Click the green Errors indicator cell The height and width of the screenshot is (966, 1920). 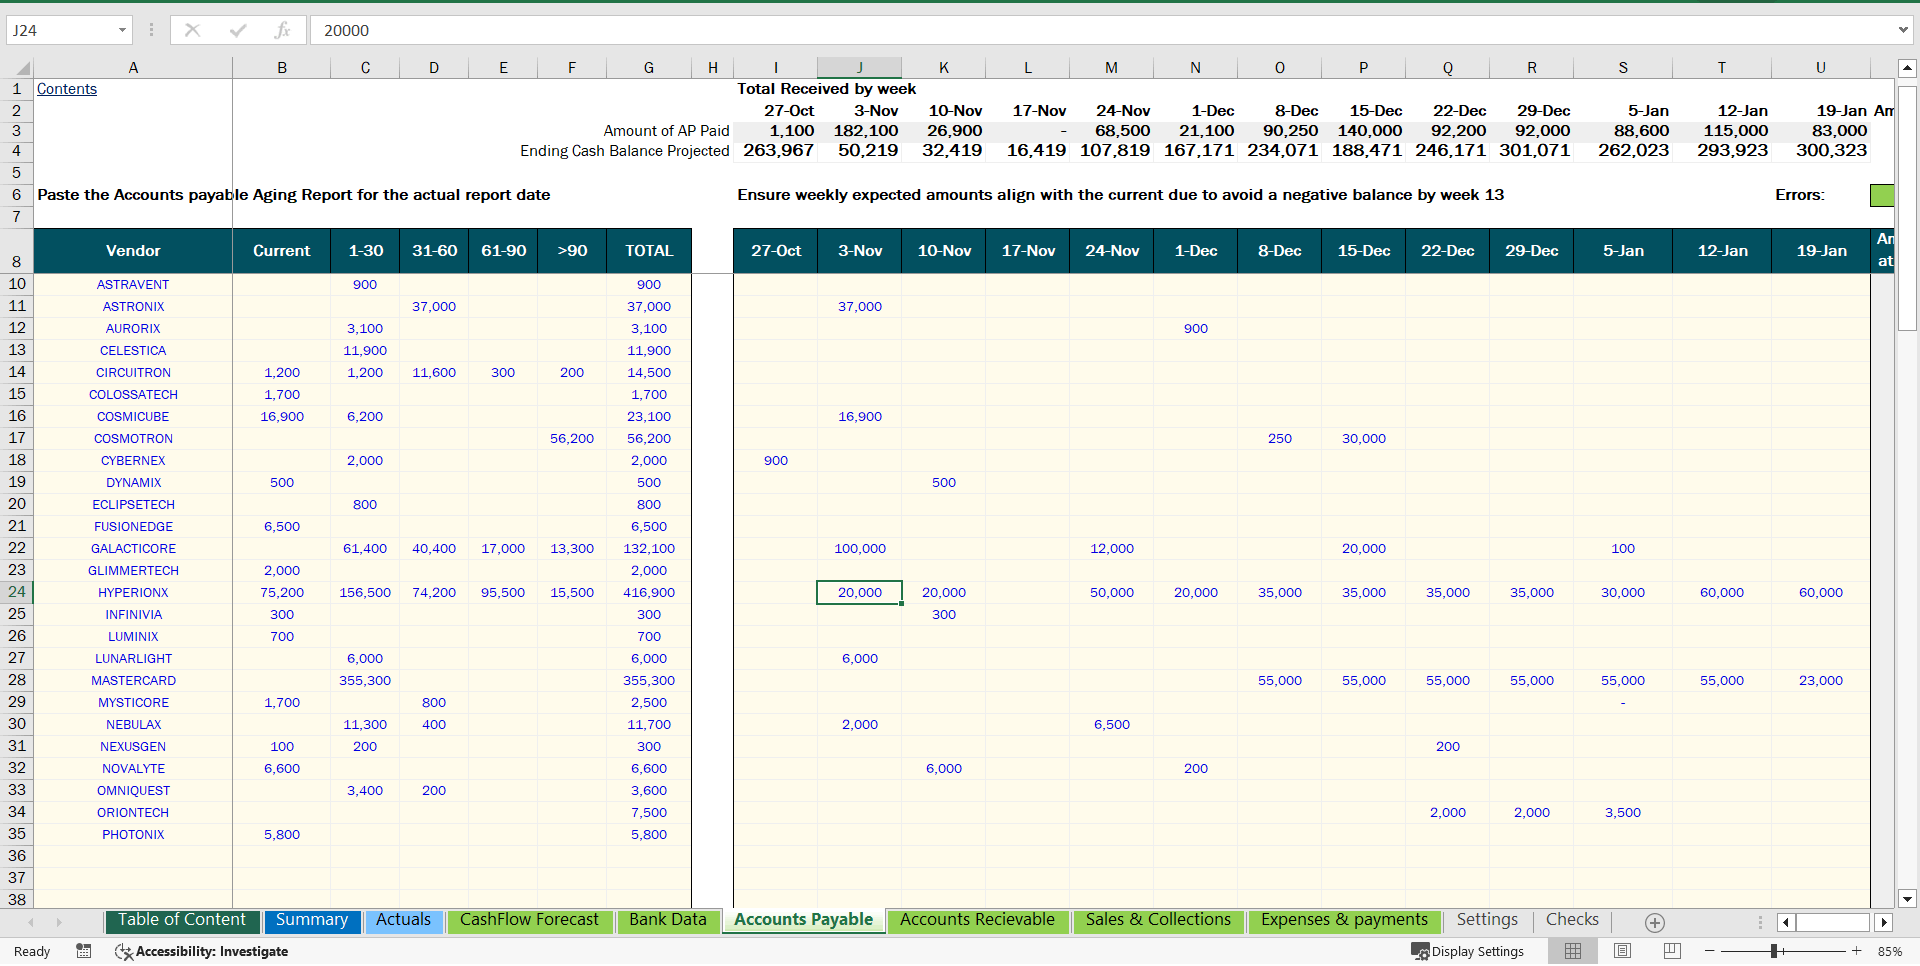coord(1881,195)
